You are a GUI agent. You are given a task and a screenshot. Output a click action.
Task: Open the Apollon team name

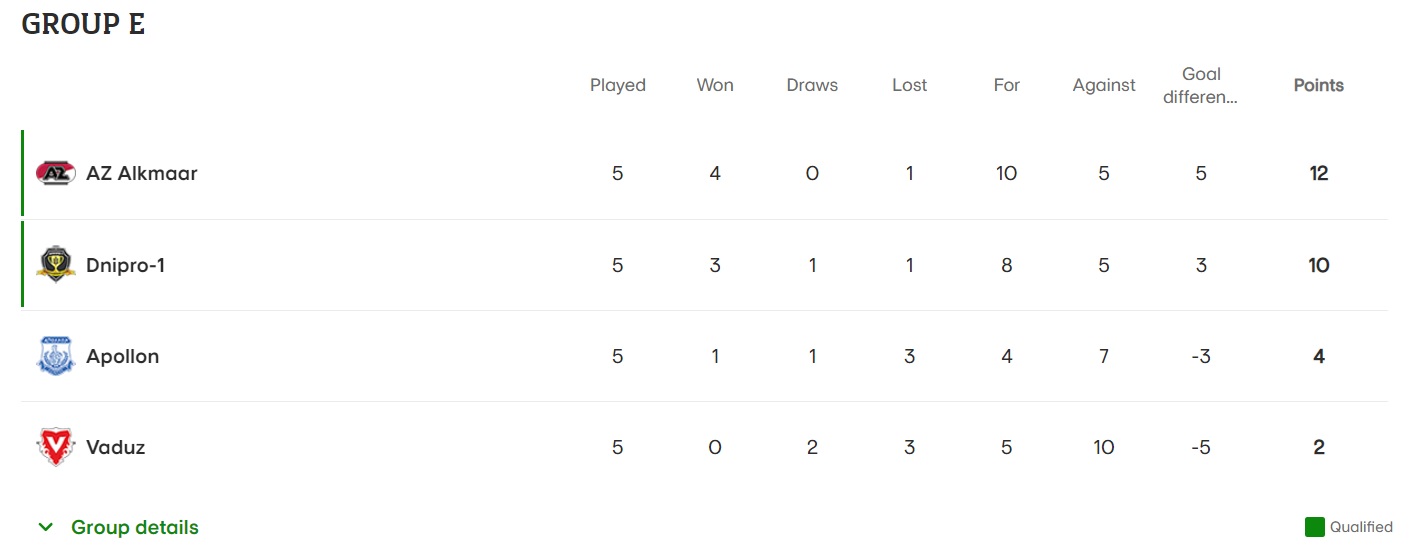click(x=122, y=356)
